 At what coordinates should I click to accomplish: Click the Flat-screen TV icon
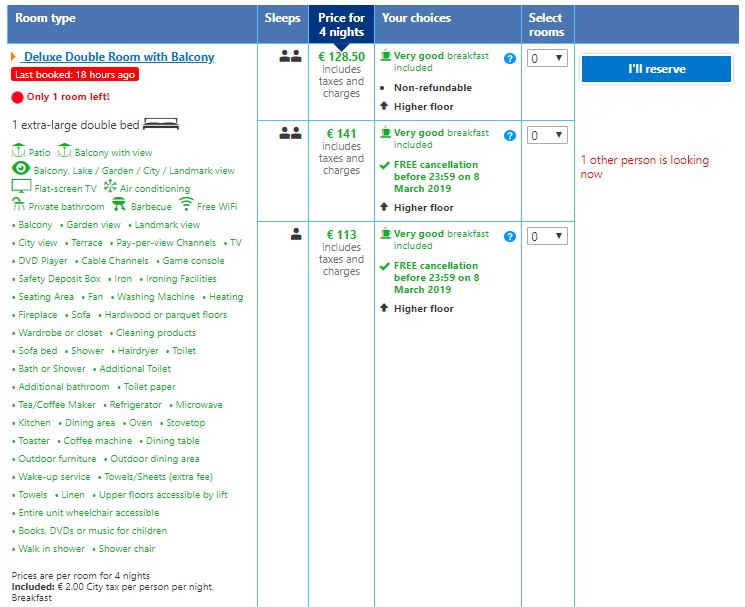click(x=20, y=187)
